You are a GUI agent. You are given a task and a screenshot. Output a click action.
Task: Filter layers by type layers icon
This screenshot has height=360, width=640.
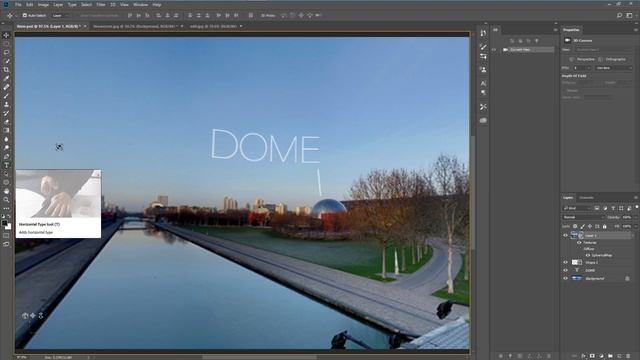click(x=613, y=208)
